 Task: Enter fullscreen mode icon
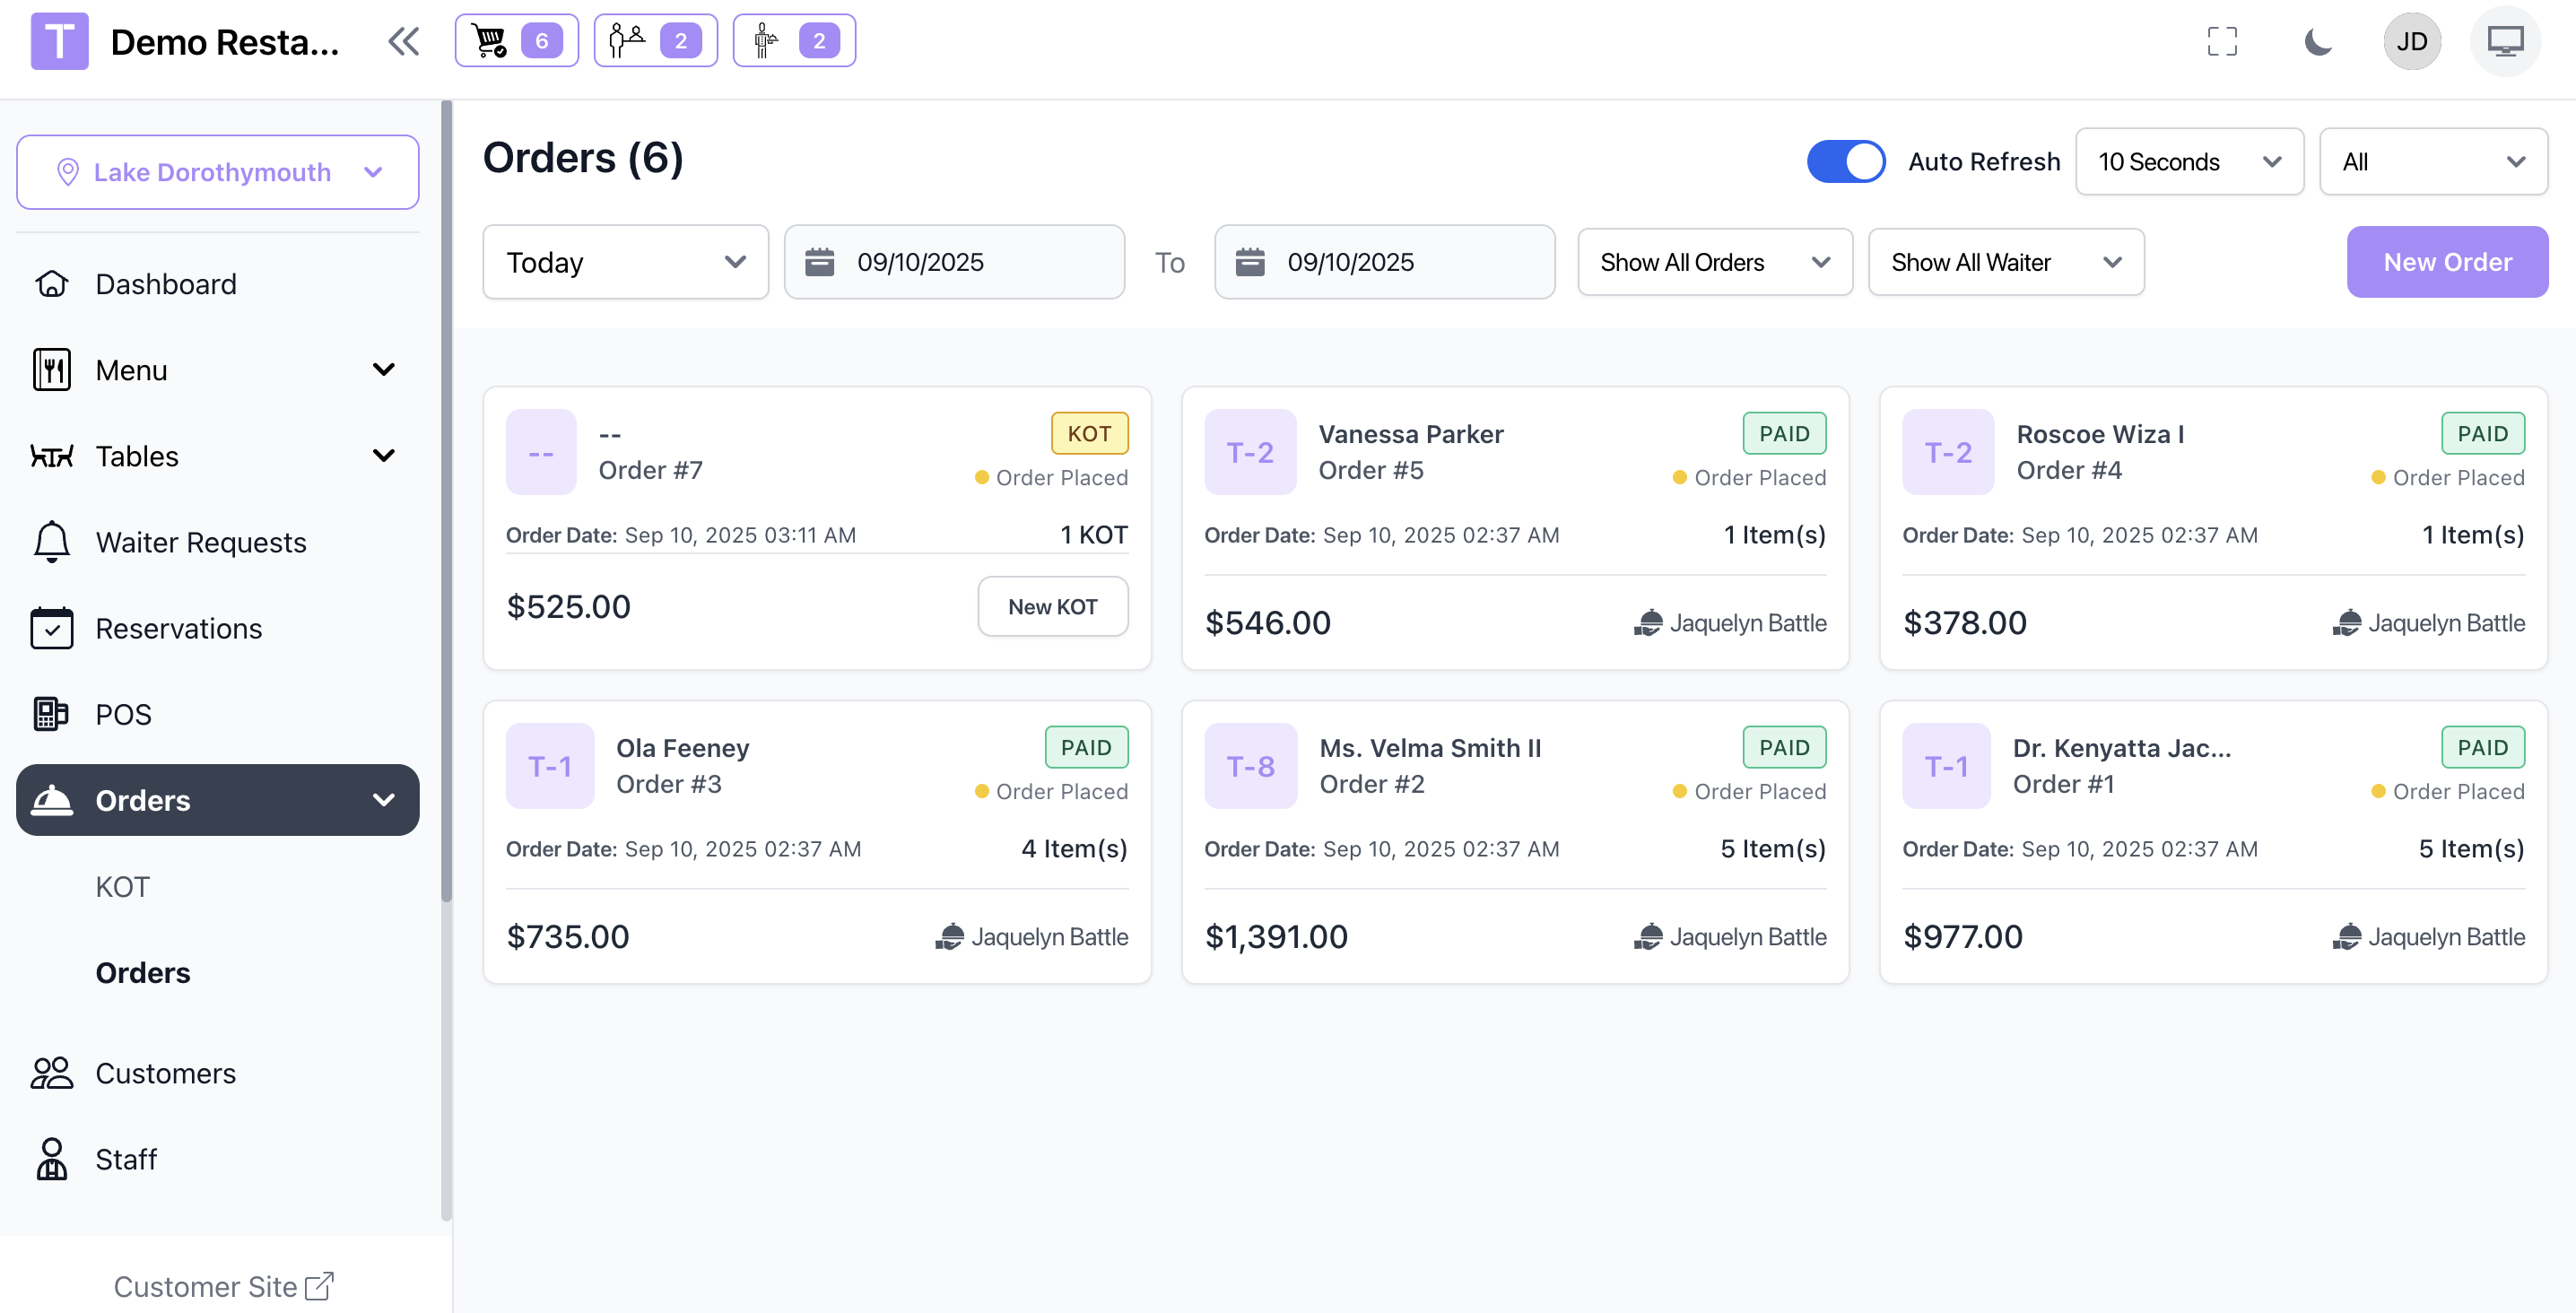point(2221,41)
